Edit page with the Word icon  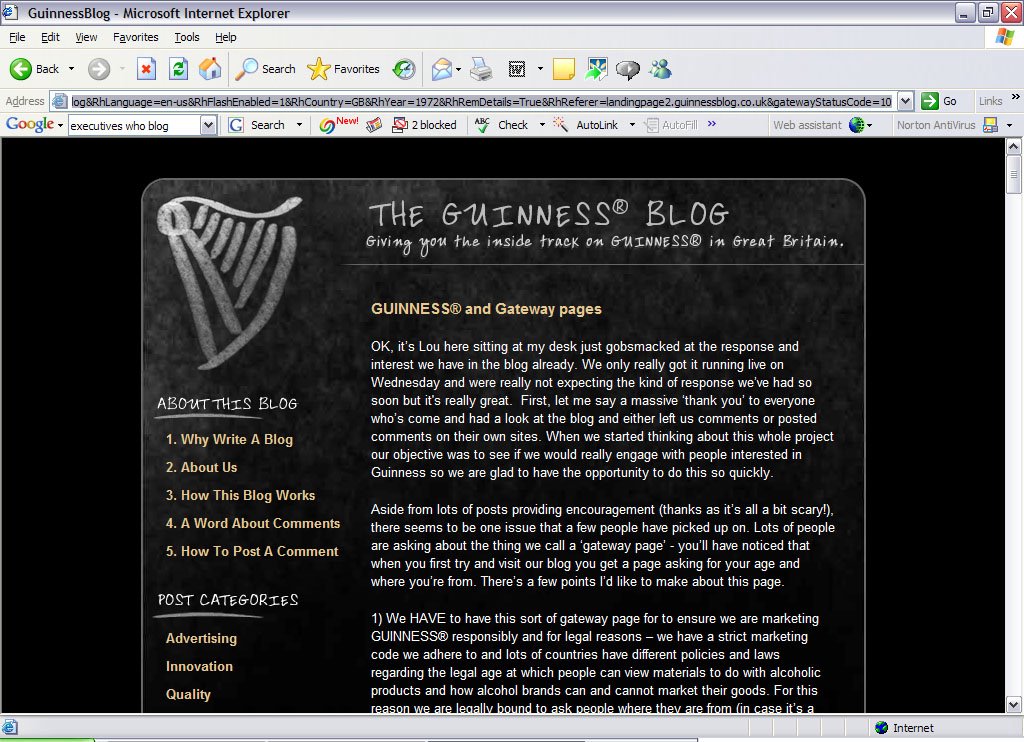click(517, 69)
